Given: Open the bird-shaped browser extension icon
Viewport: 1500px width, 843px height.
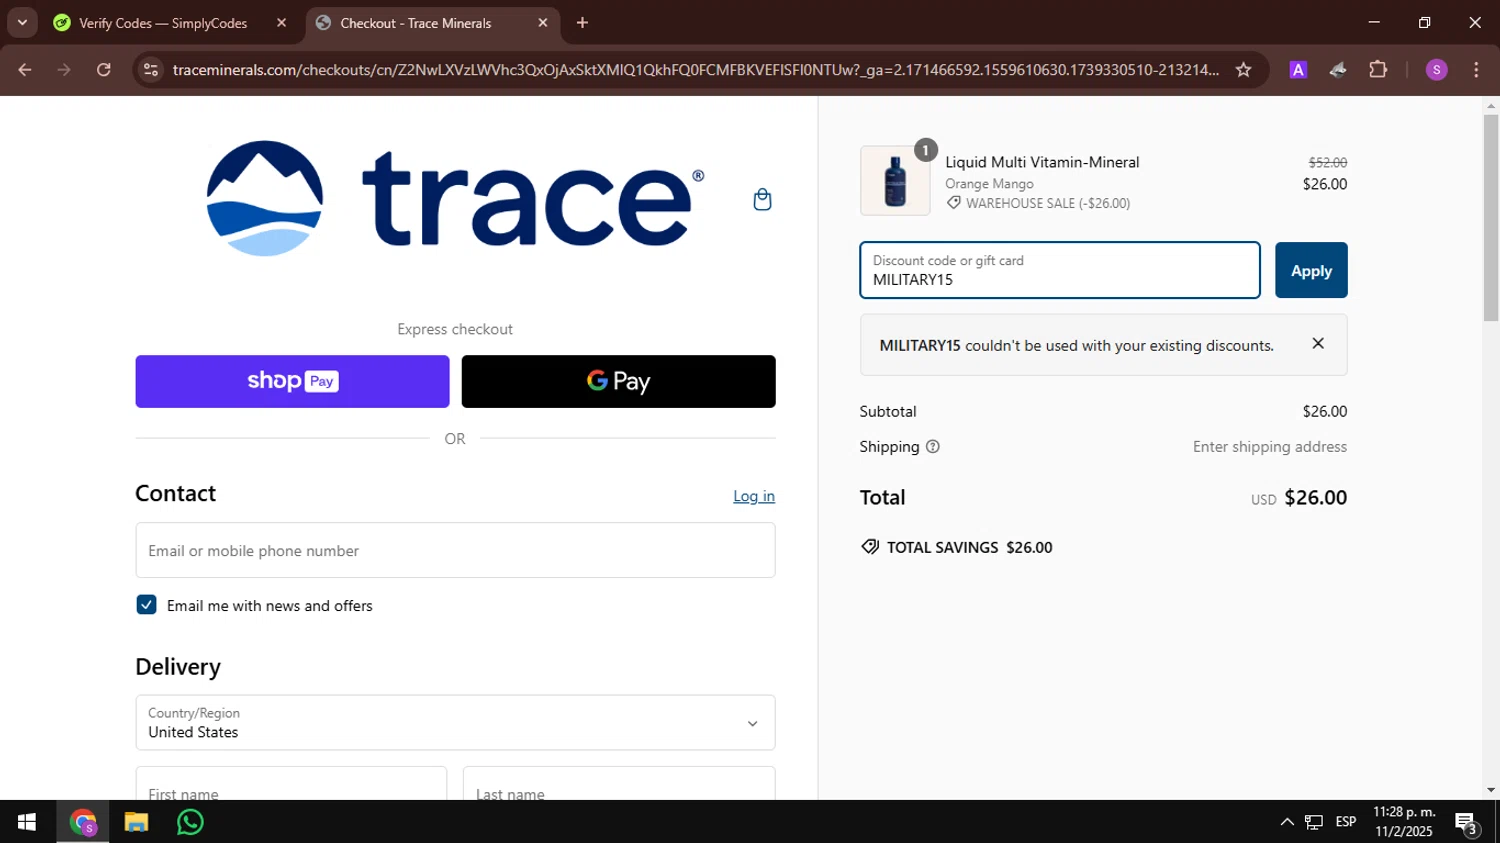Looking at the screenshot, I should click(1338, 70).
